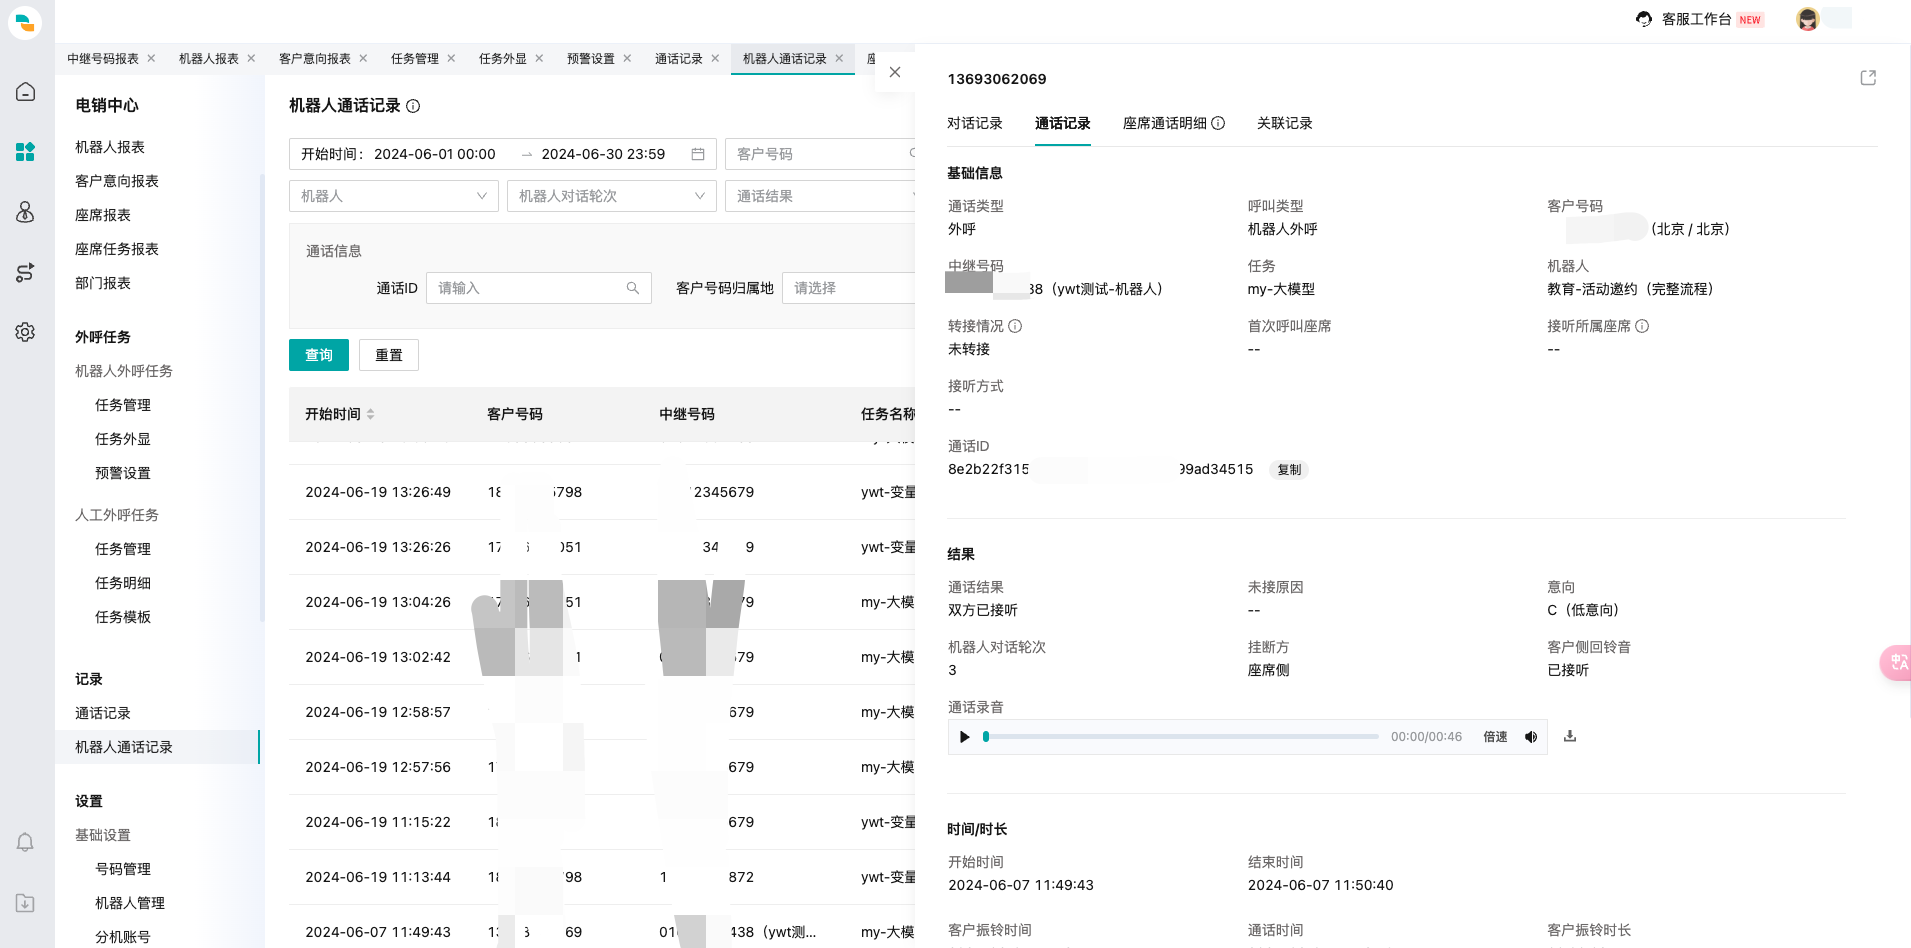
Task: Close the 机器人报表 tab
Action: (x=251, y=58)
